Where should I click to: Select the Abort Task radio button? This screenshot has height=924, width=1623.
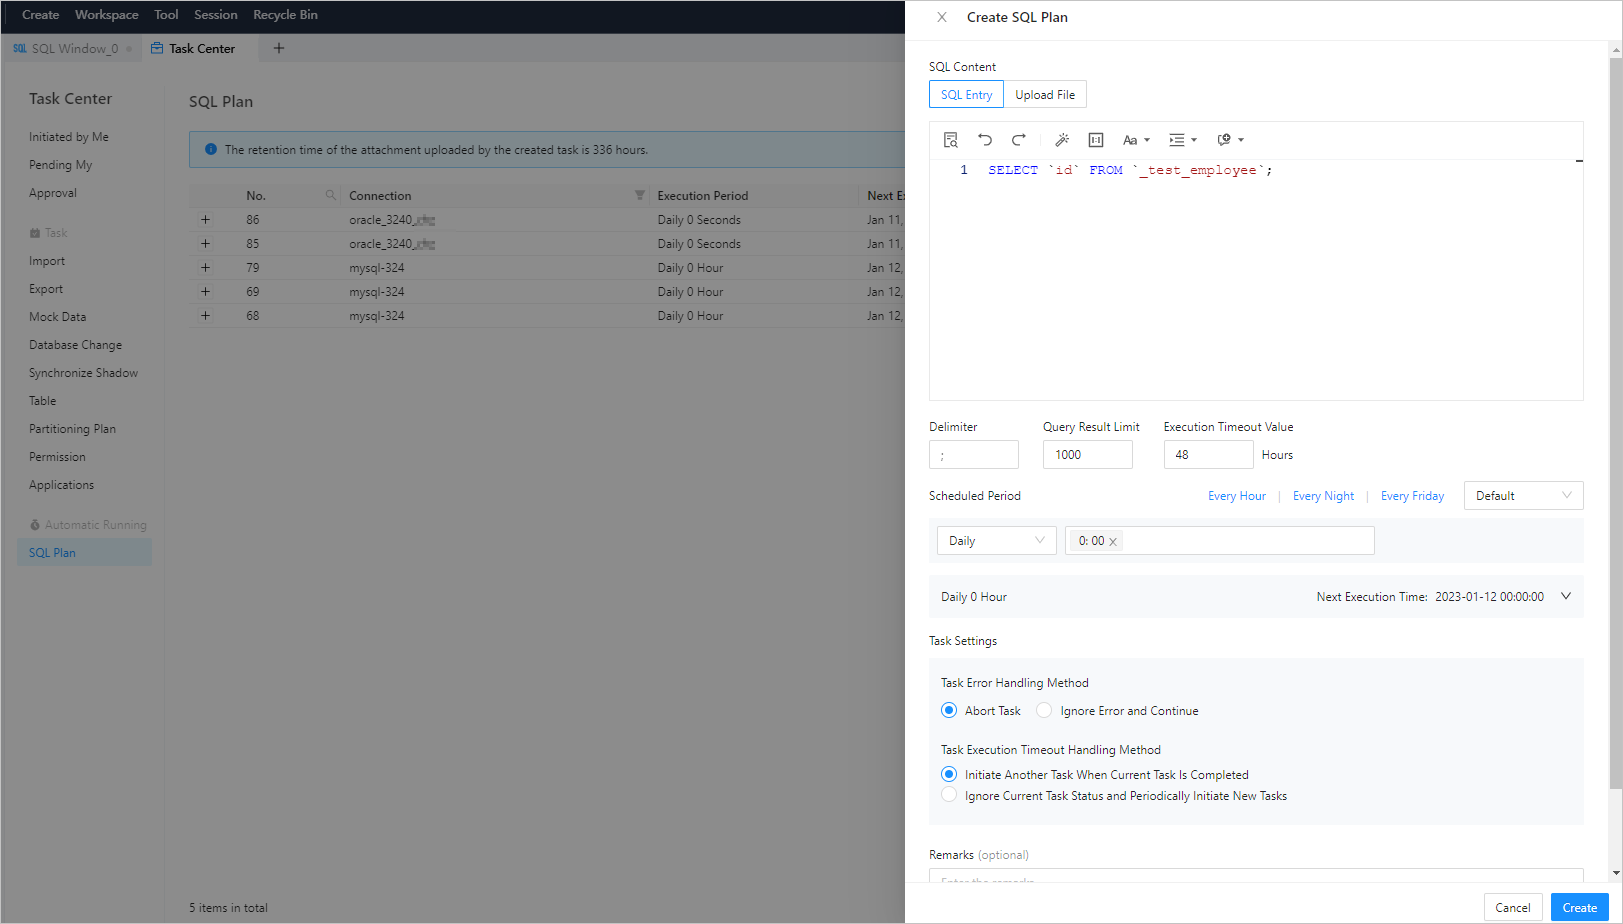point(948,710)
